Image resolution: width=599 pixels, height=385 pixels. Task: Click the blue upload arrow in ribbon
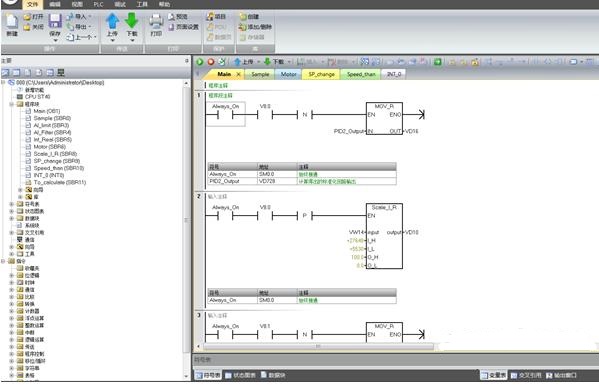click(x=112, y=21)
